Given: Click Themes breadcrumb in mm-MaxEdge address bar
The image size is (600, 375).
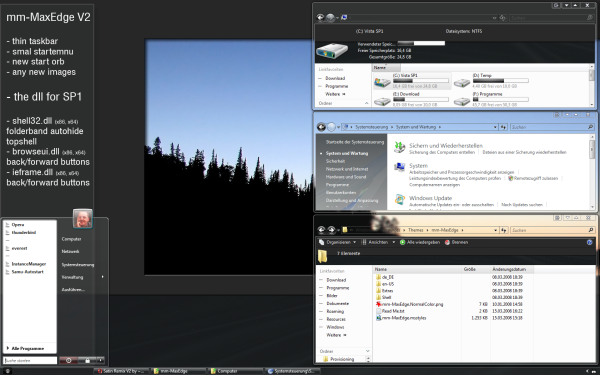Looking at the screenshot, I should coord(416,230).
